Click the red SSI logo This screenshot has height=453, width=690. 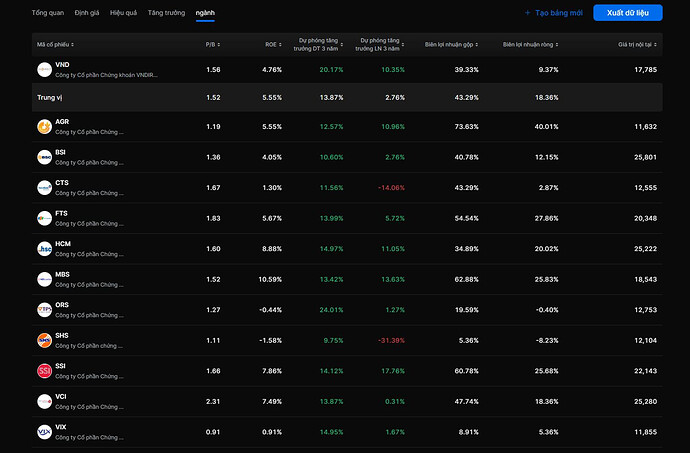(x=44, y=371)
